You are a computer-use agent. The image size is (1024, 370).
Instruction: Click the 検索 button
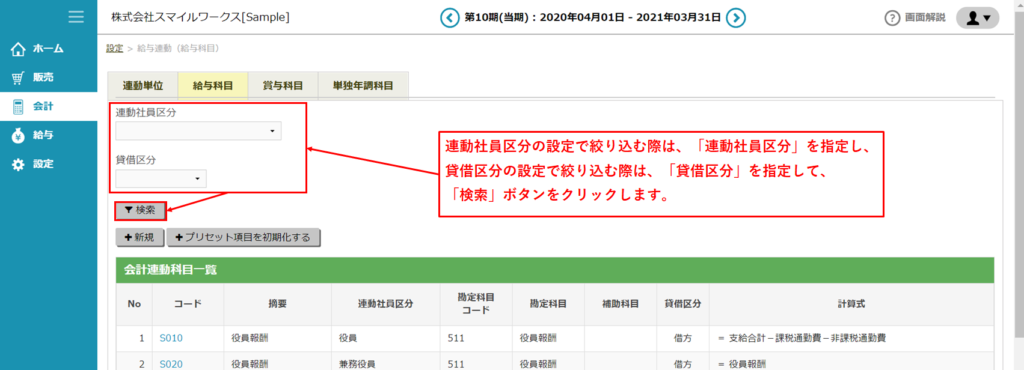point(140,210)
